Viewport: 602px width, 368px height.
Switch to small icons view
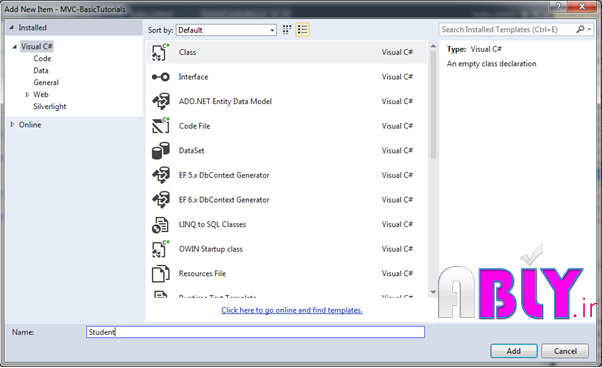click(x=287, y=30)
